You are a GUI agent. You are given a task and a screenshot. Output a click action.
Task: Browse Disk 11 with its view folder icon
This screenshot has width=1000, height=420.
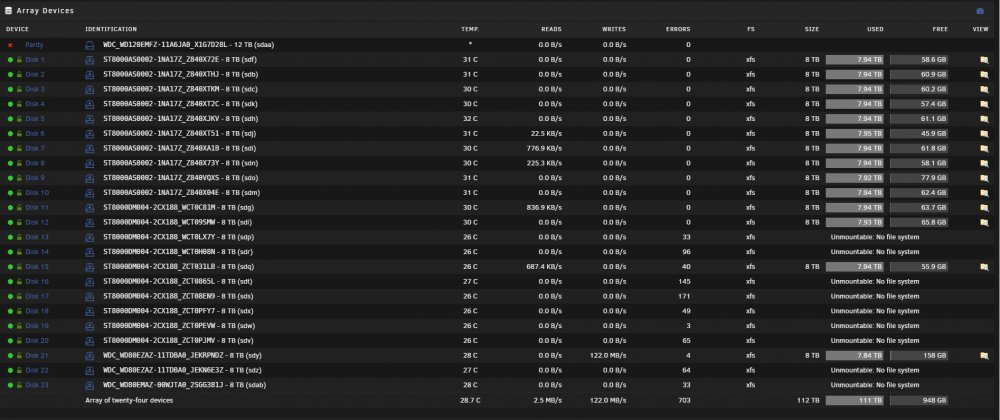point(984,208)
